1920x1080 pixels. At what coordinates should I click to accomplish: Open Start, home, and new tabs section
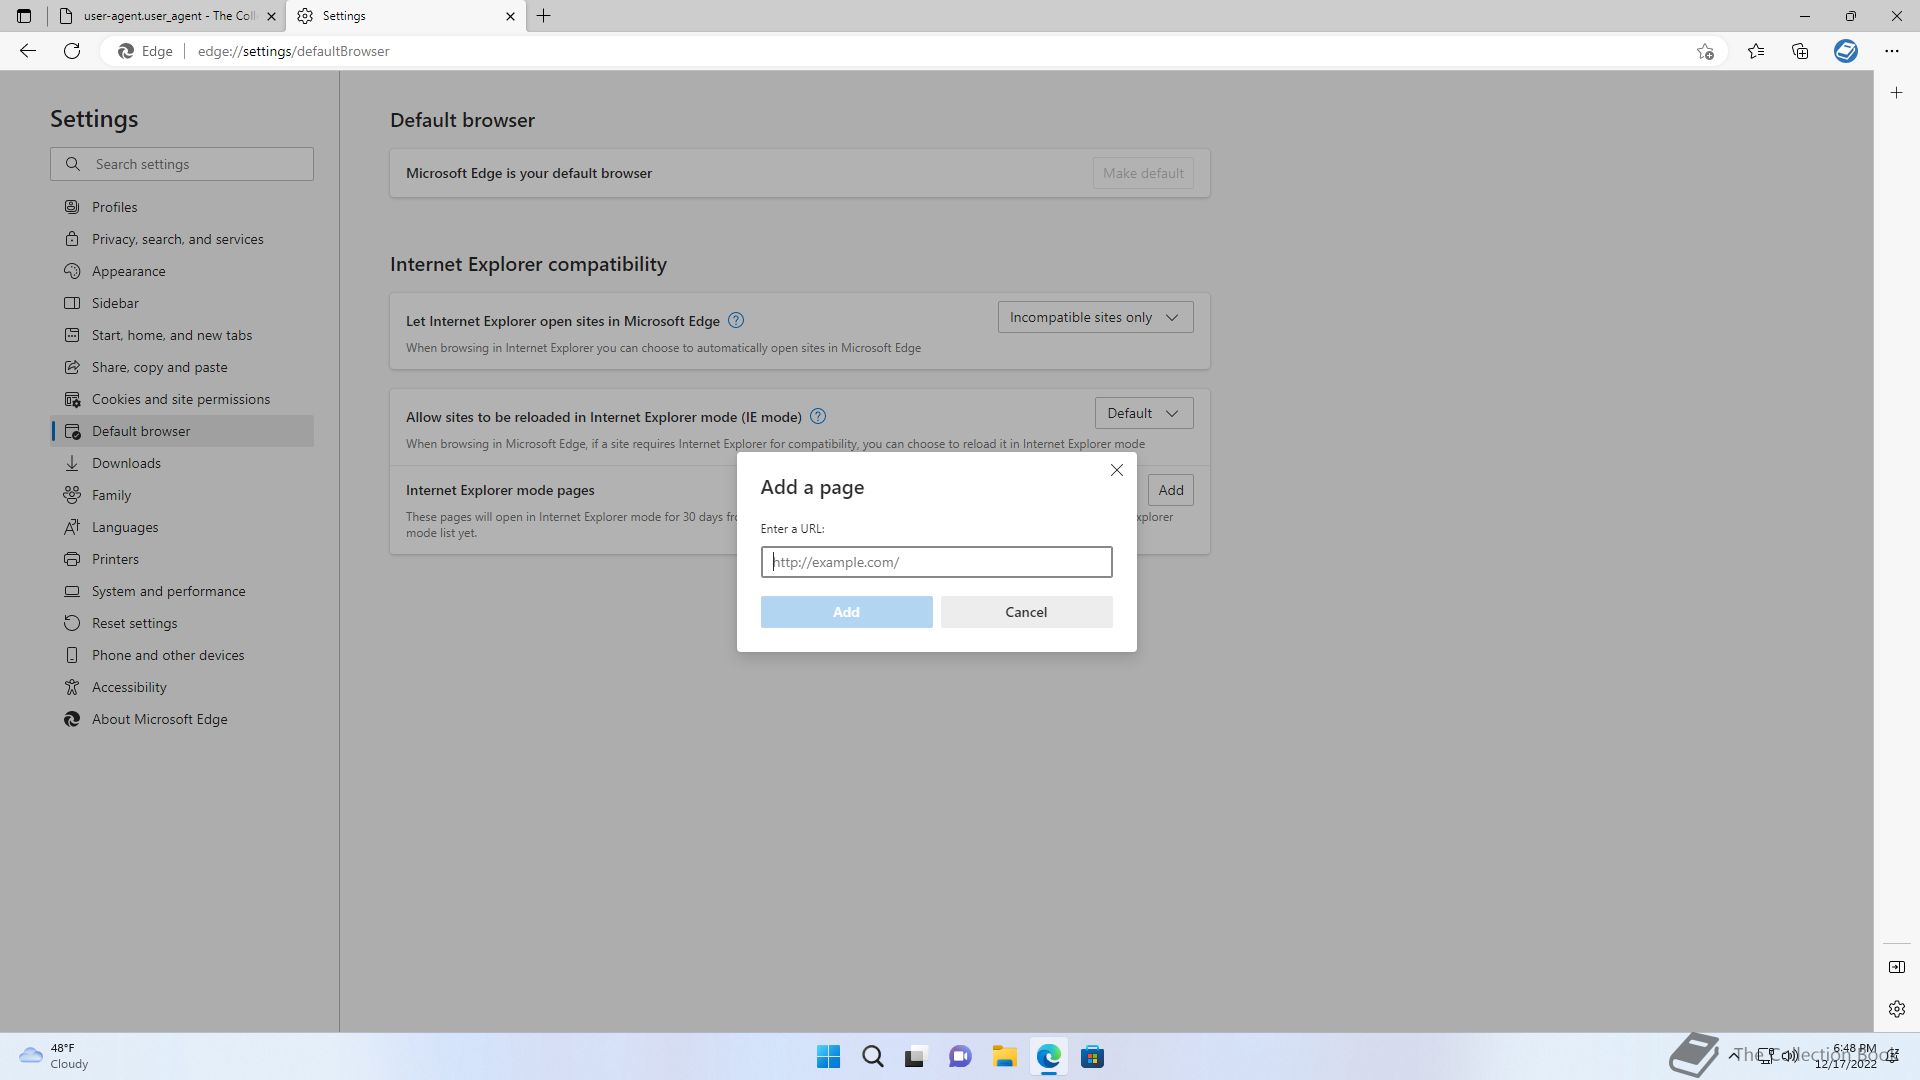182,335
